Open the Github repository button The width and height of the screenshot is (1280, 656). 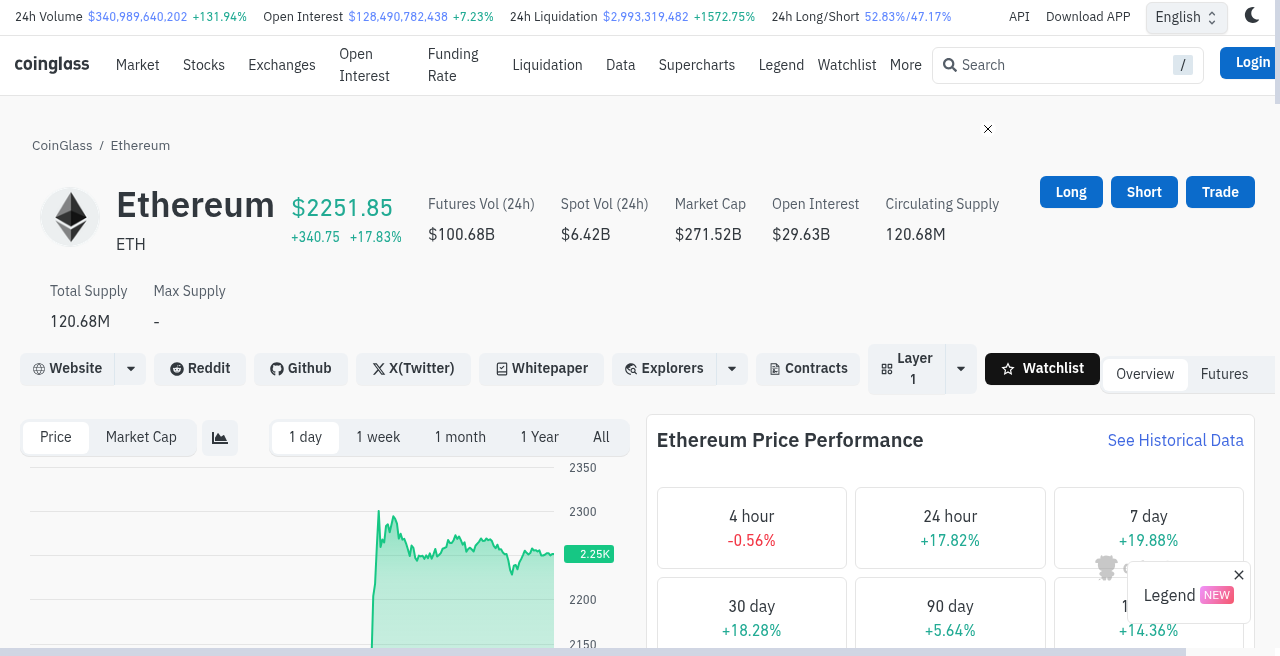click(300, 369)
